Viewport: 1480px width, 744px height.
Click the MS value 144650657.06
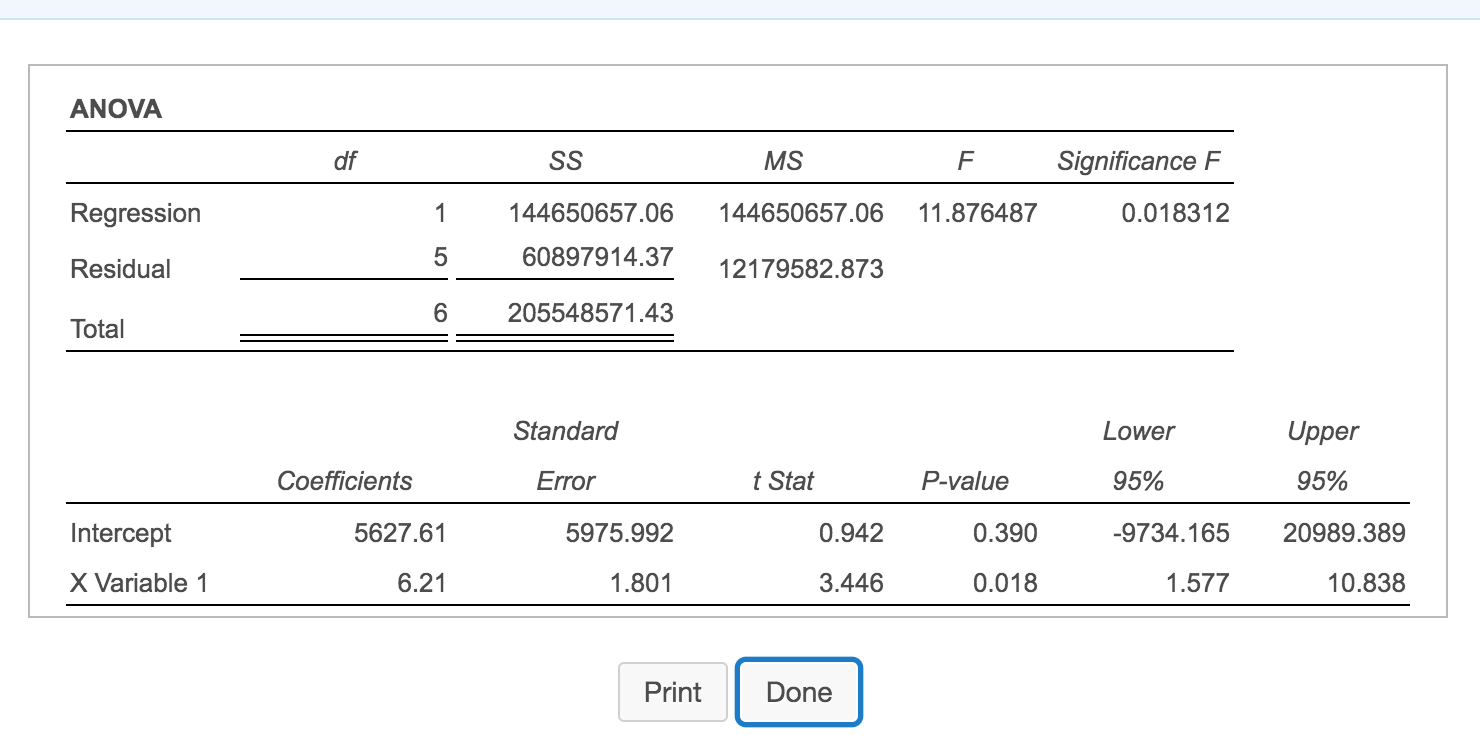[802, 213]
